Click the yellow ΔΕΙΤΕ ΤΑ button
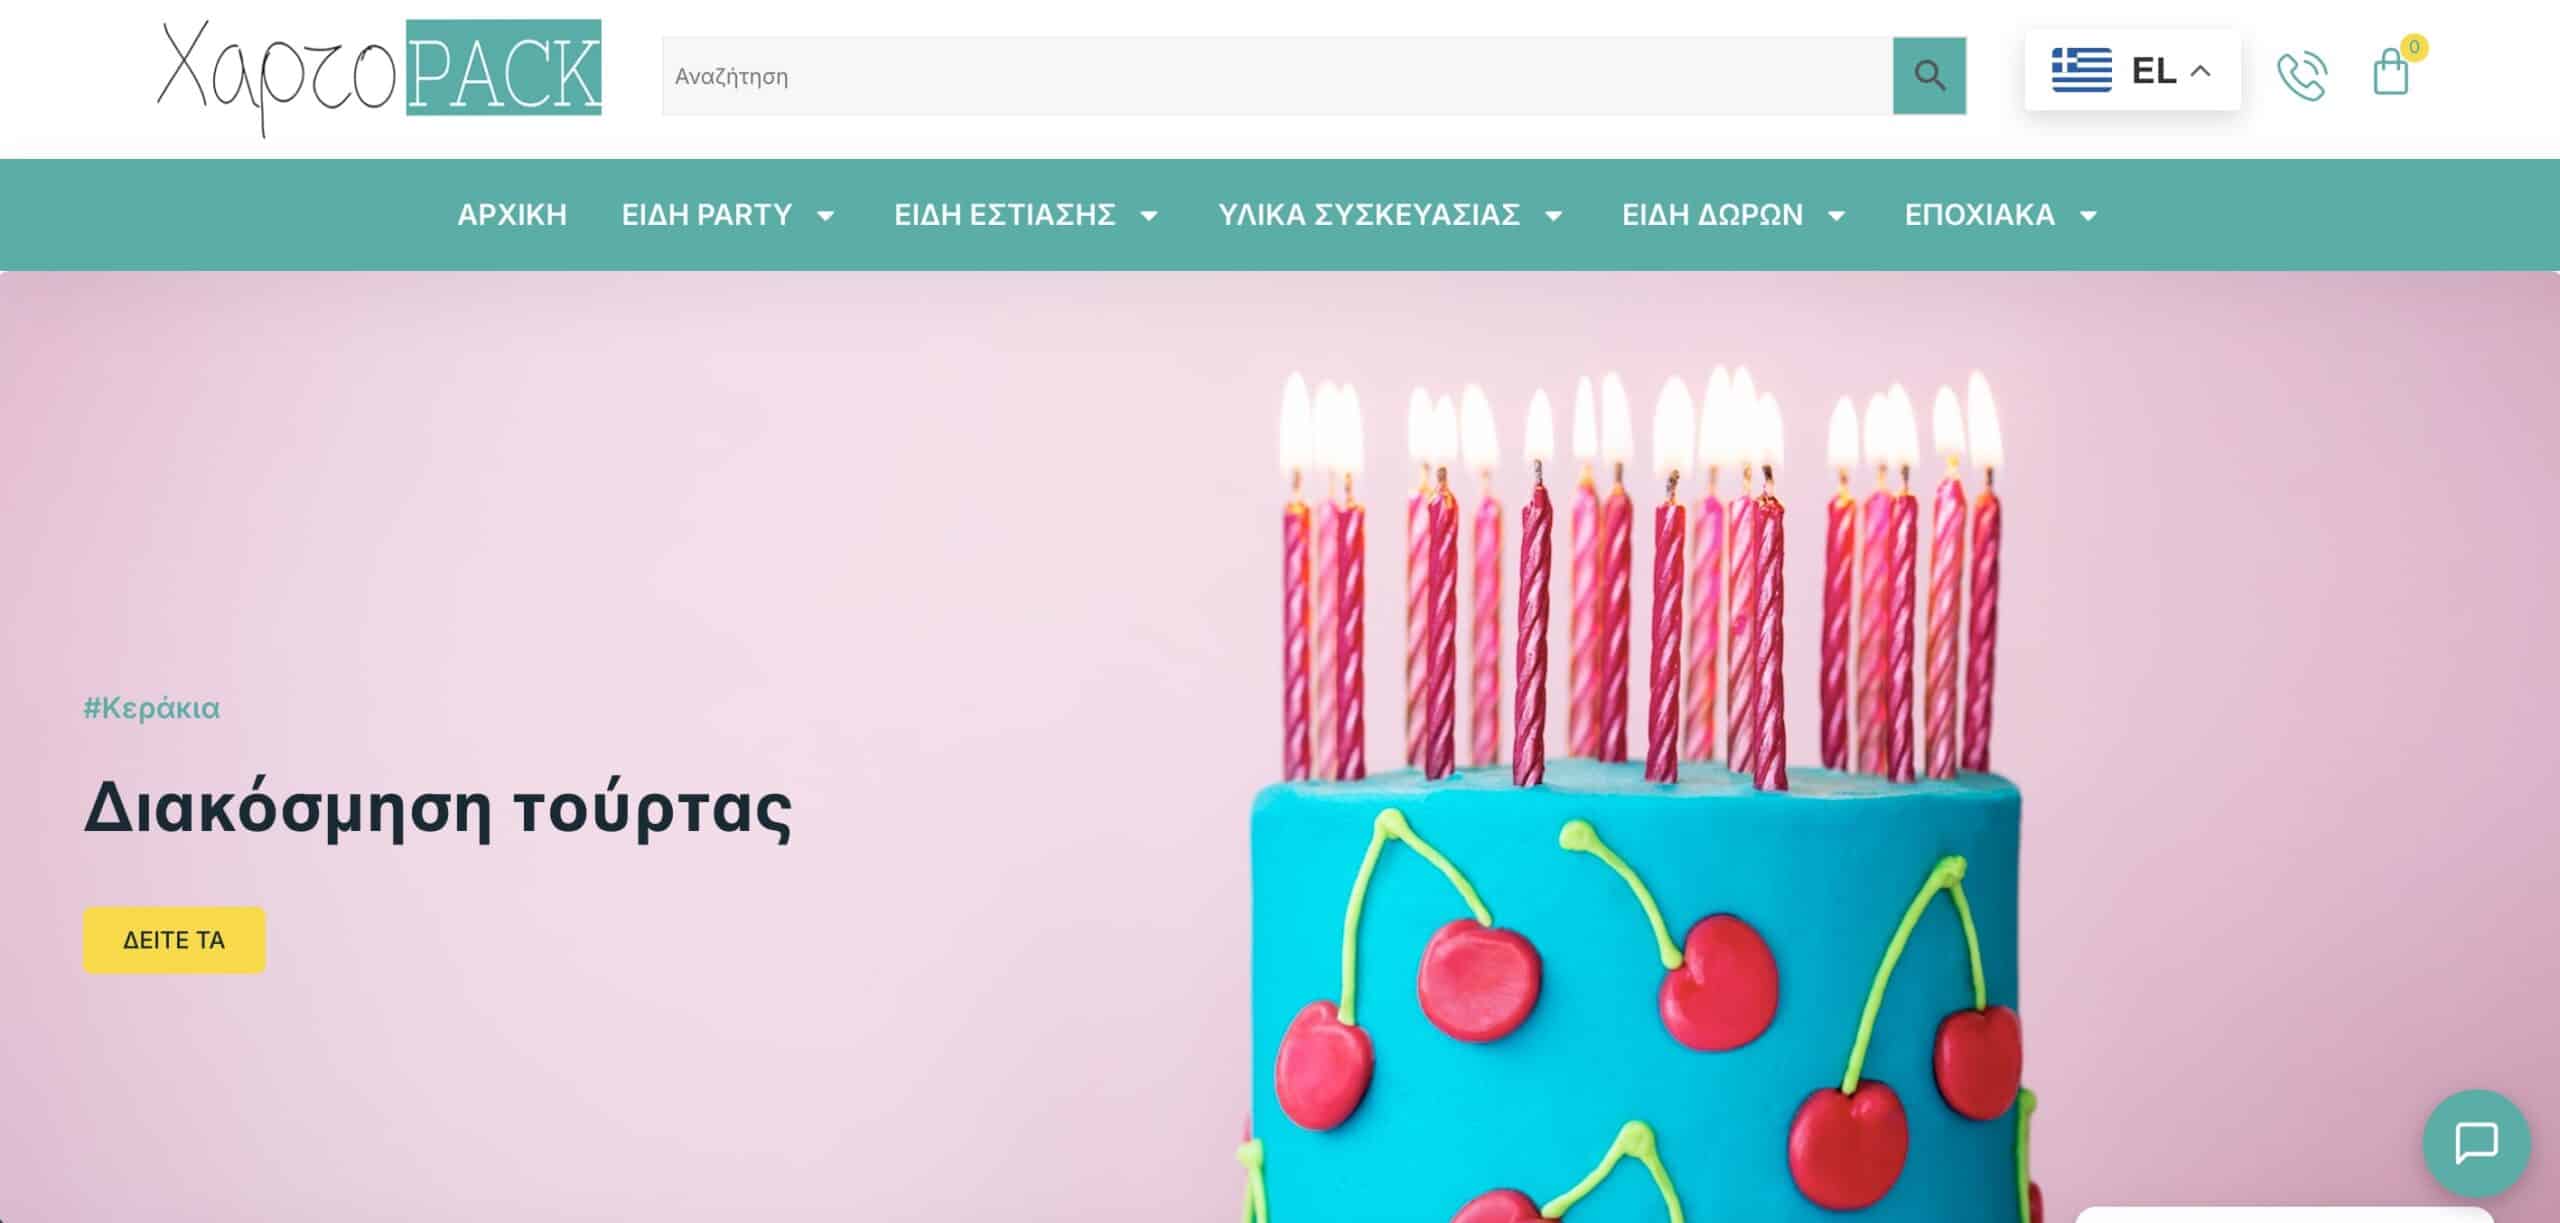This screenshot has width=2560, height=1223. (x=174, y=940)
